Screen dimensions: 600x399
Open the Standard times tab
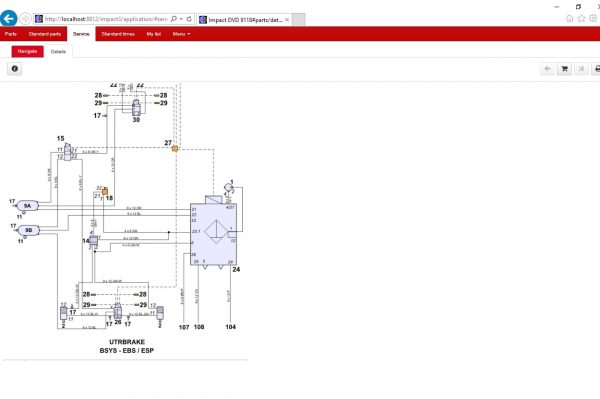[118, 34]
